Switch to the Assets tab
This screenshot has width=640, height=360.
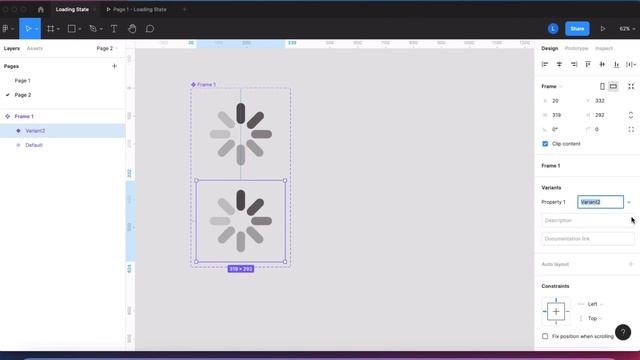(35, 48)
